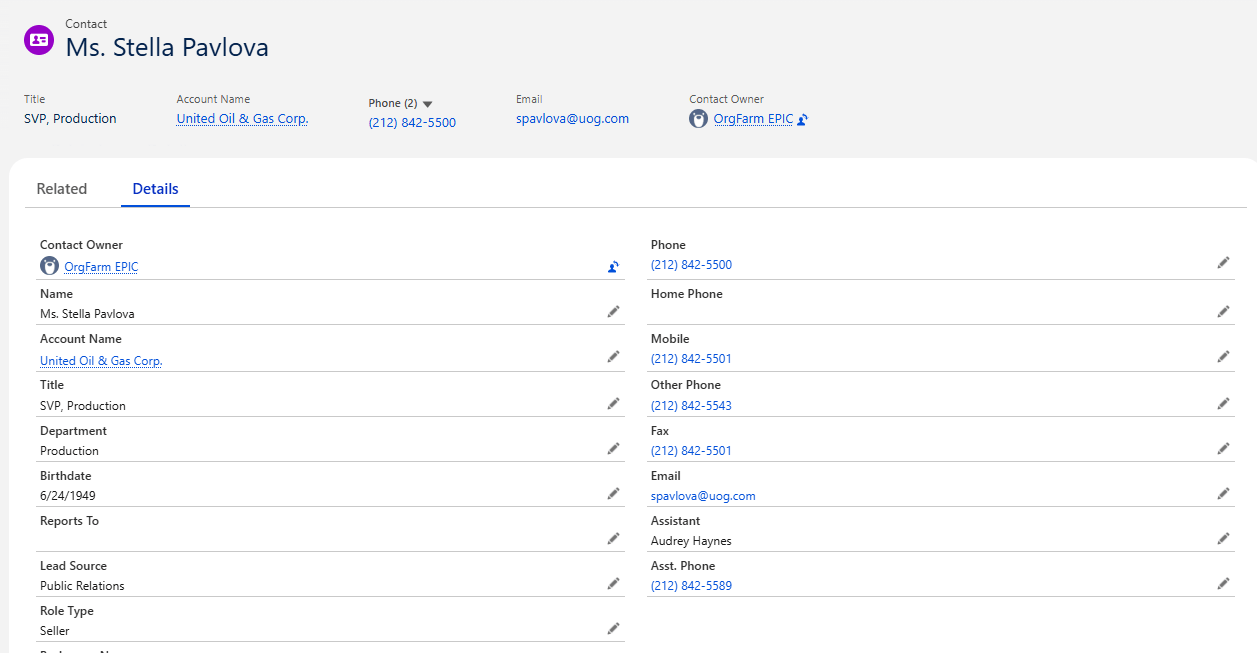
Task: Click edit icon for Lead Source
Action: coord(613,583)
